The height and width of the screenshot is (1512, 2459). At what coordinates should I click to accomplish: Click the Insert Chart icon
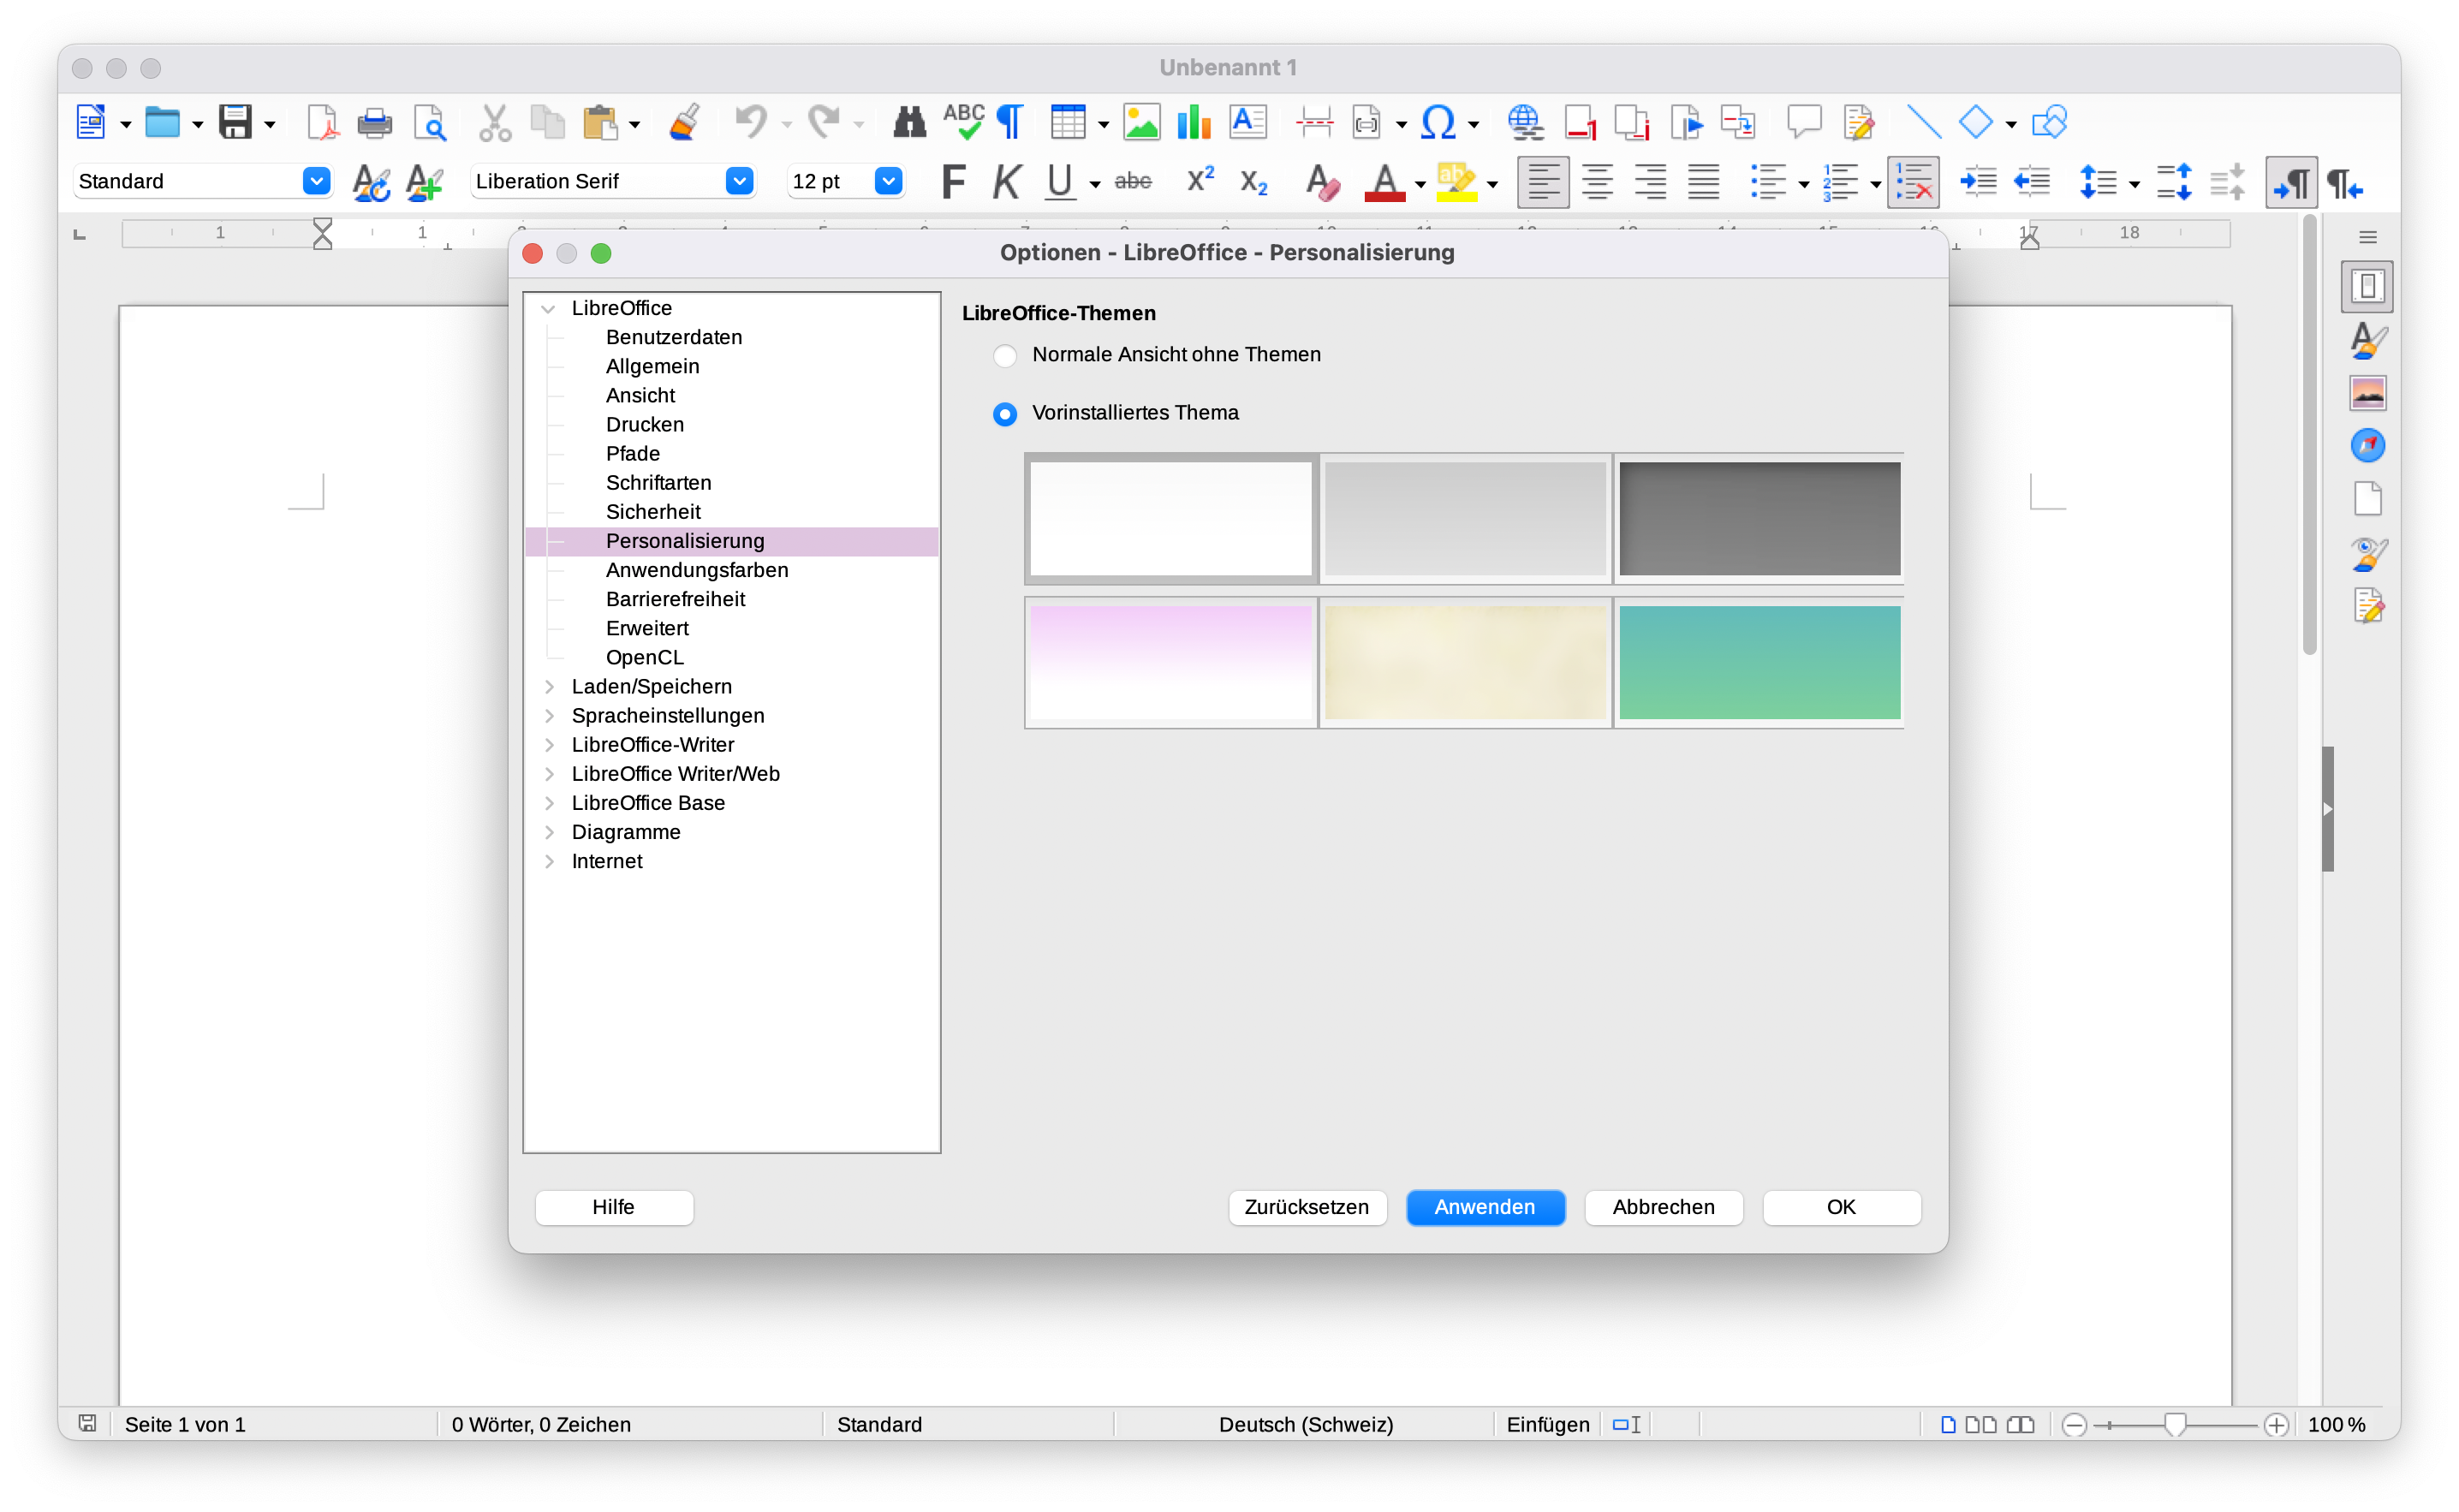[x=1193, y=123]
